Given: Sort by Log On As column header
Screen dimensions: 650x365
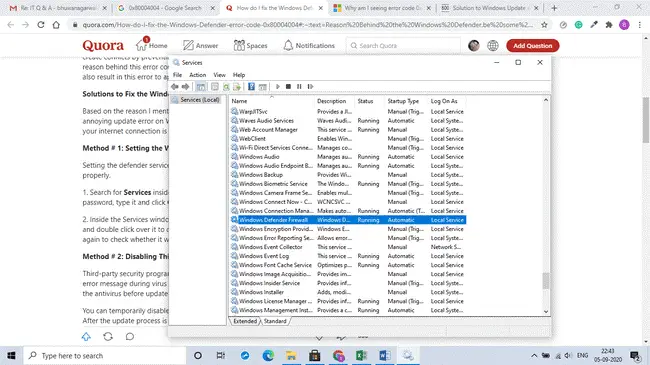Looking at the screenshot, I should pyautogui.click(x=446, y=101).
